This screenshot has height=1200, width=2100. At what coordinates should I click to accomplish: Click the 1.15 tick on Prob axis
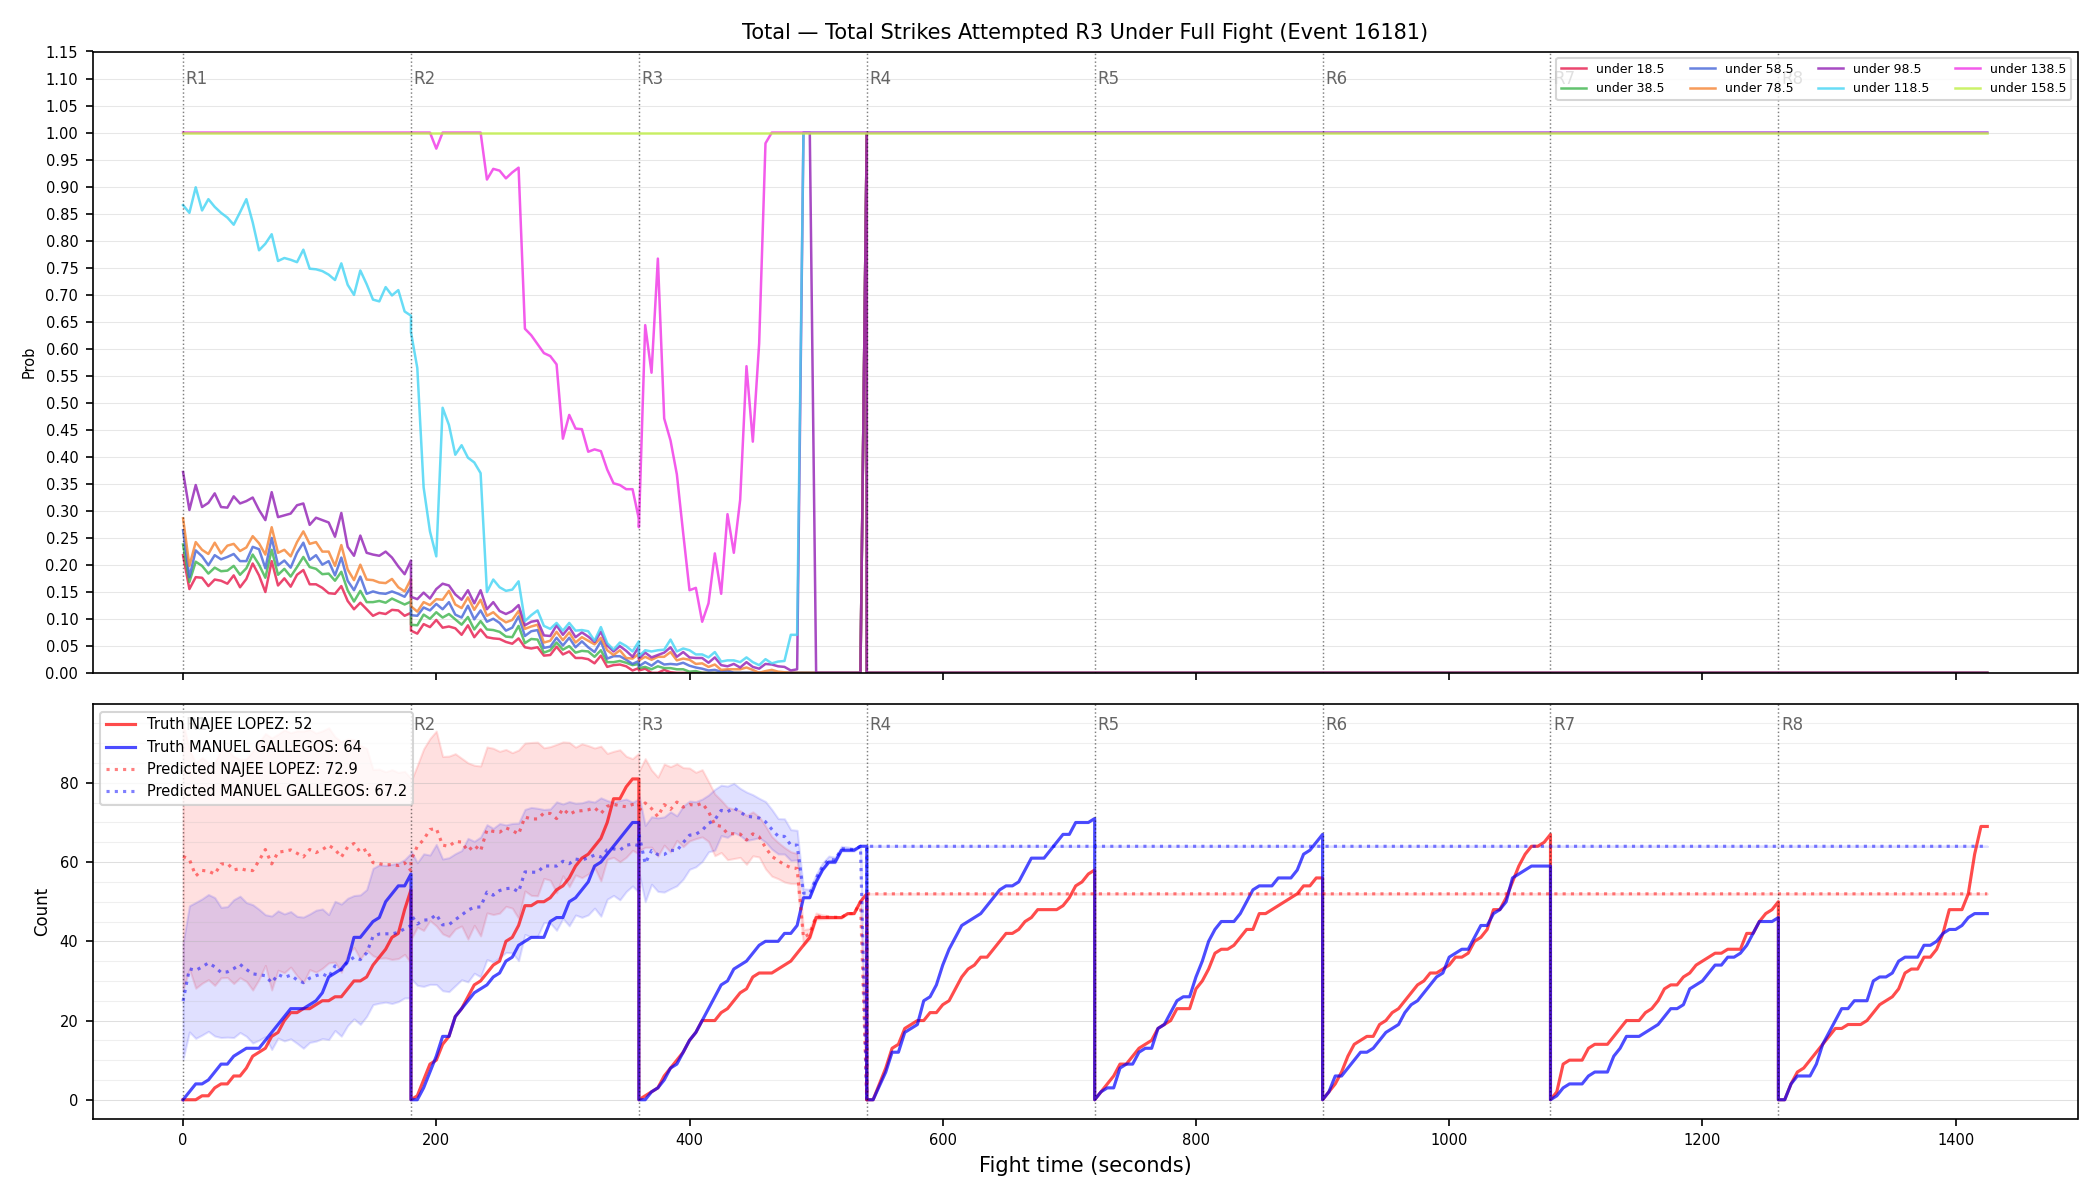62,52
